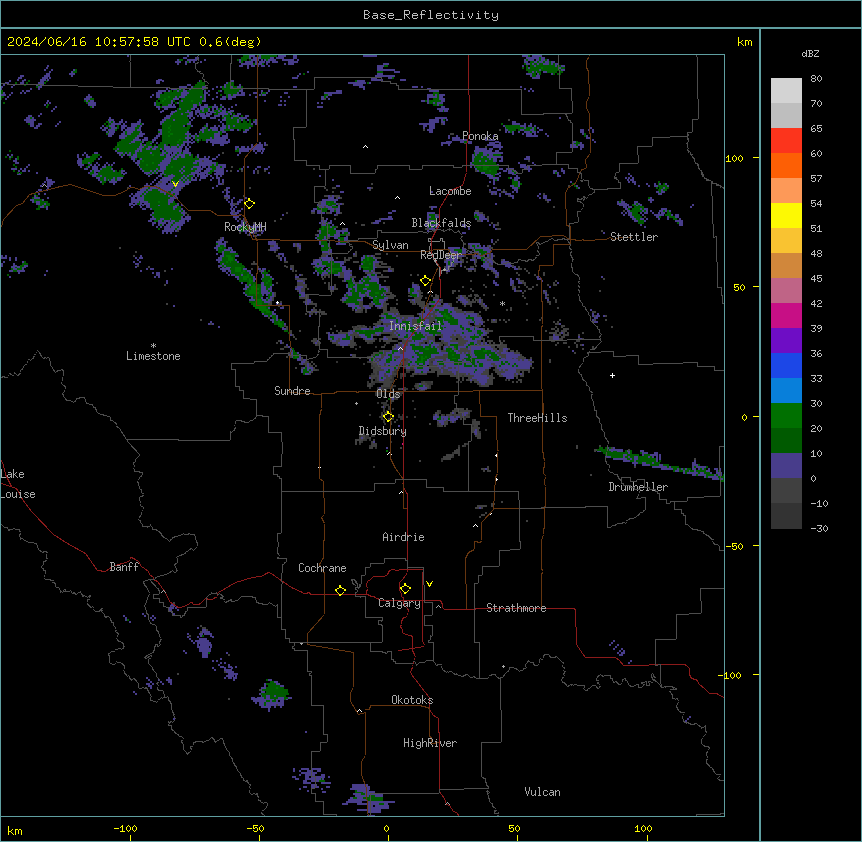Select the orange 60 dBZ legend swatch

click(786, 165)
